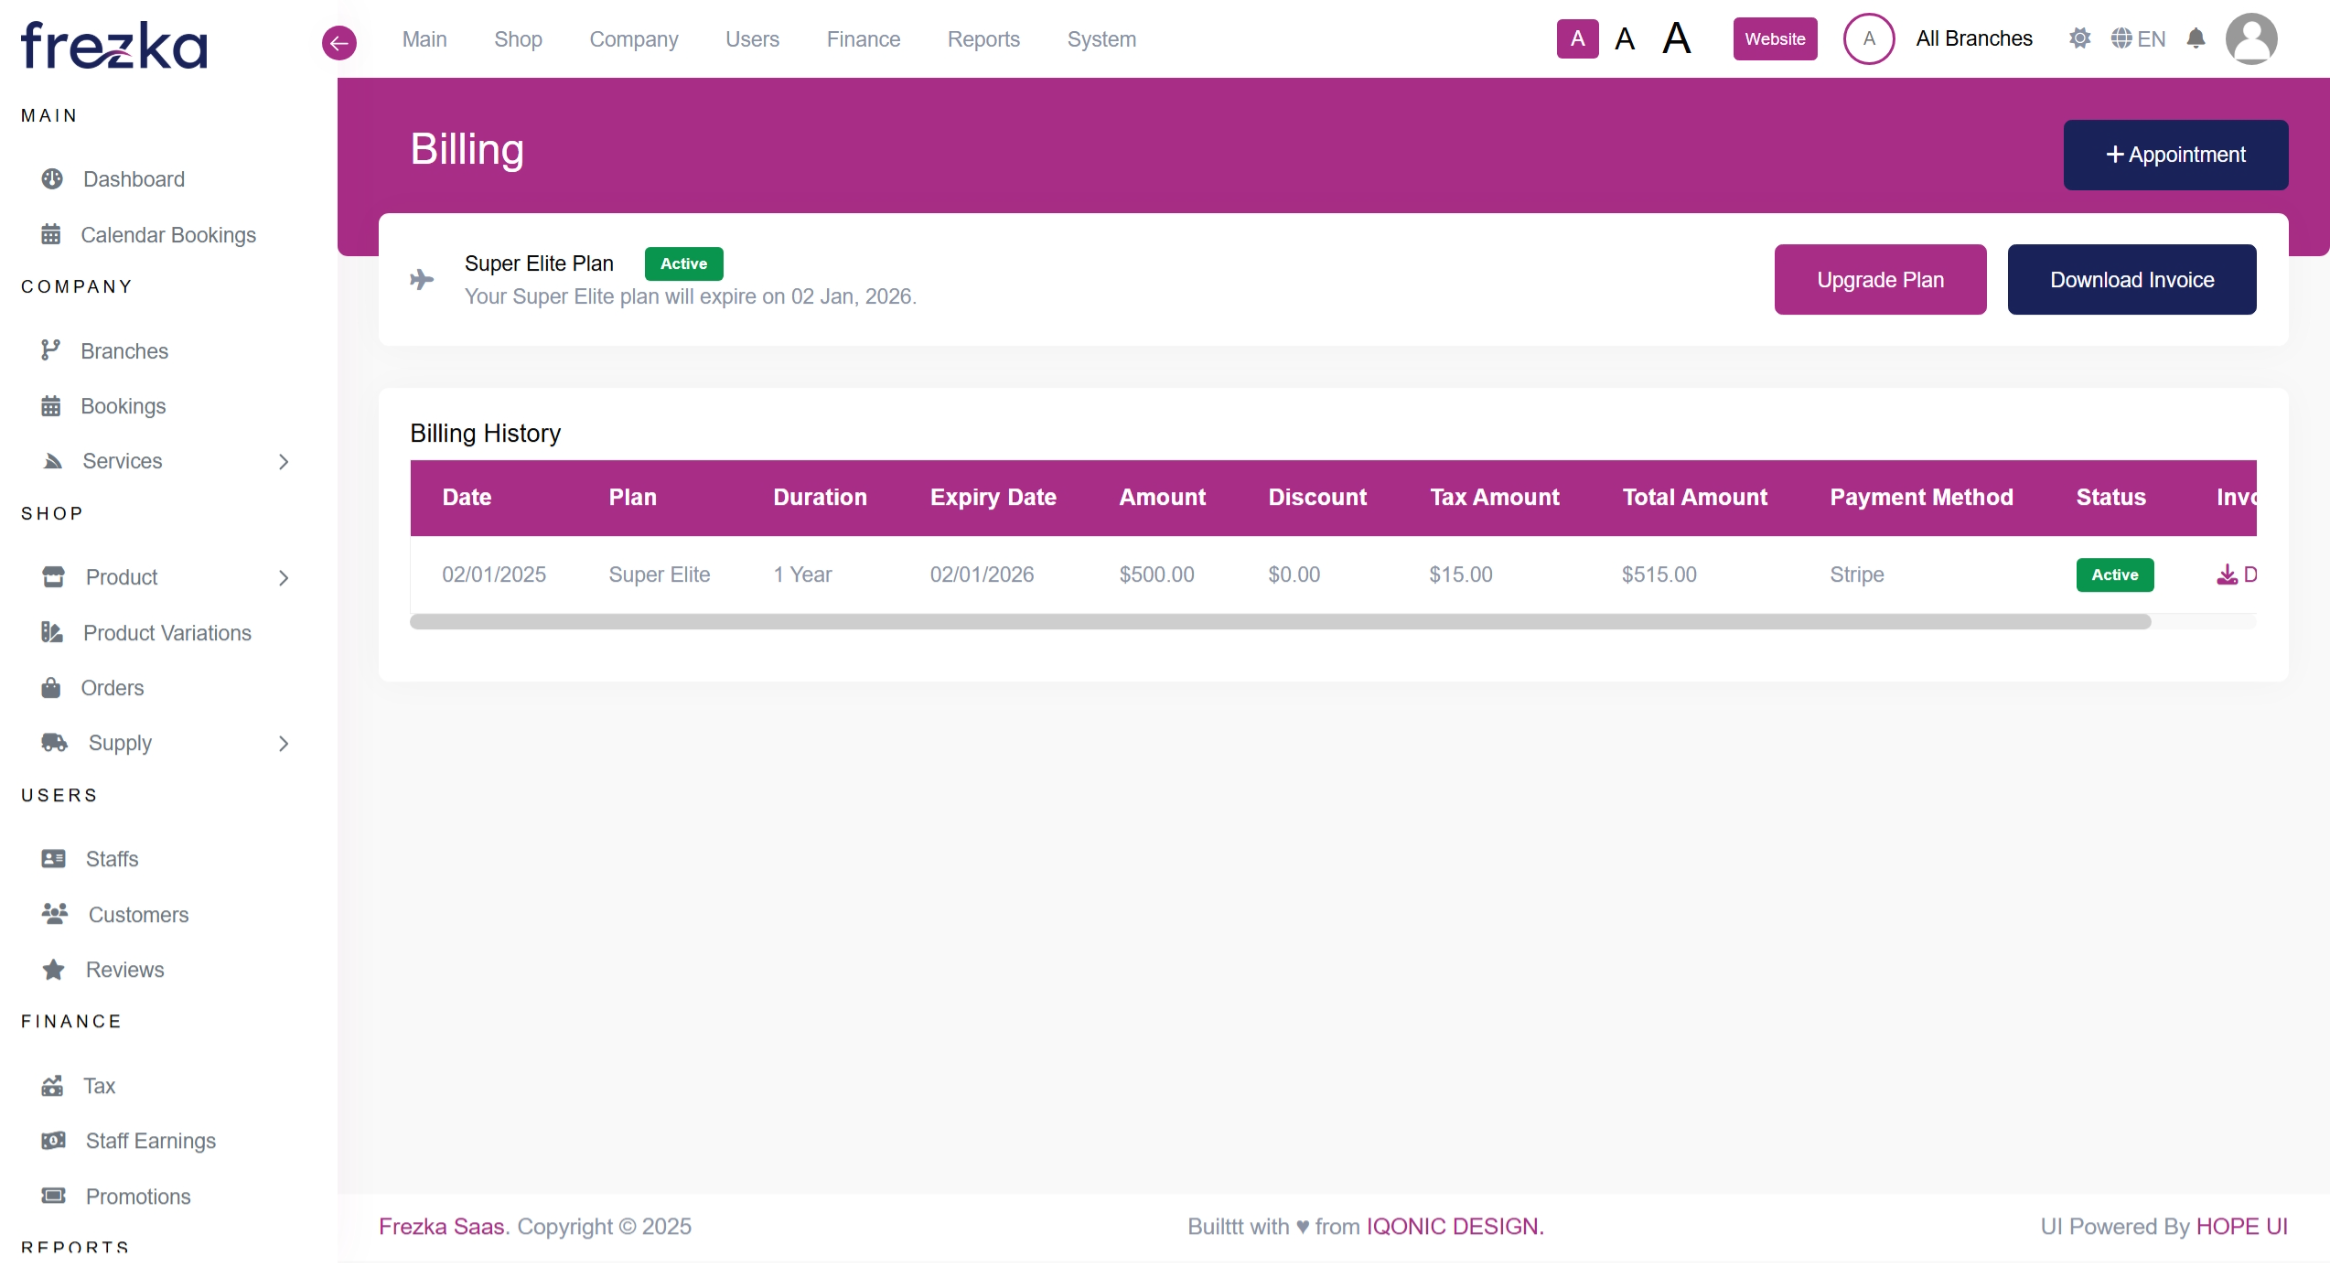Click the Upgrade Plan button
The image size is (2330, 1263).
coord(1880,280)
